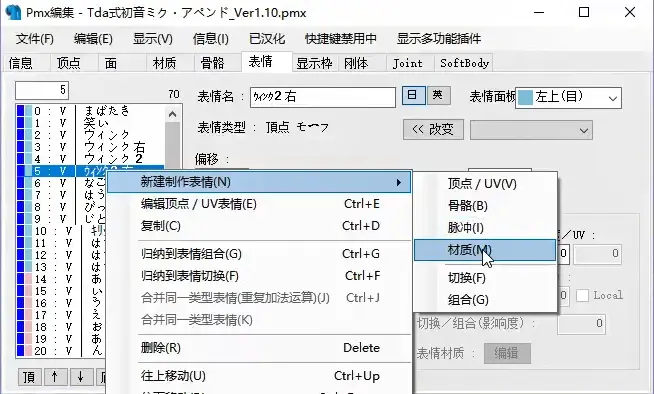654x394 pixels.
Task: Click the << 改变 button
Action: tap(433, 130)
